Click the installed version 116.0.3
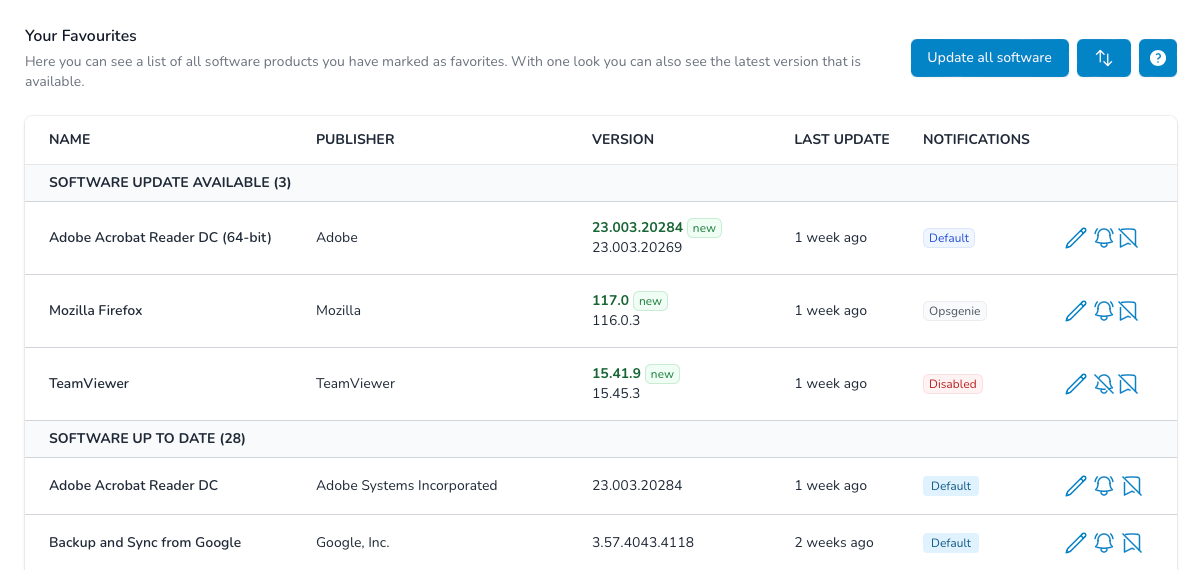This screenshot has height=570, width=1204. [616, 321]
